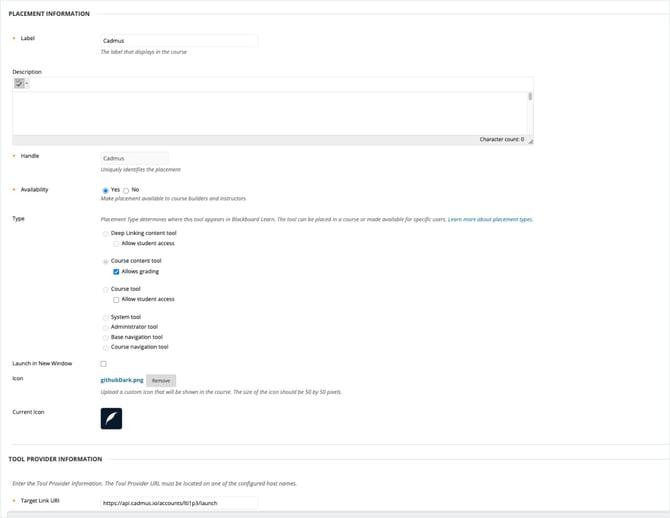Check Allow student access under Deep Linking

point(117,243)
